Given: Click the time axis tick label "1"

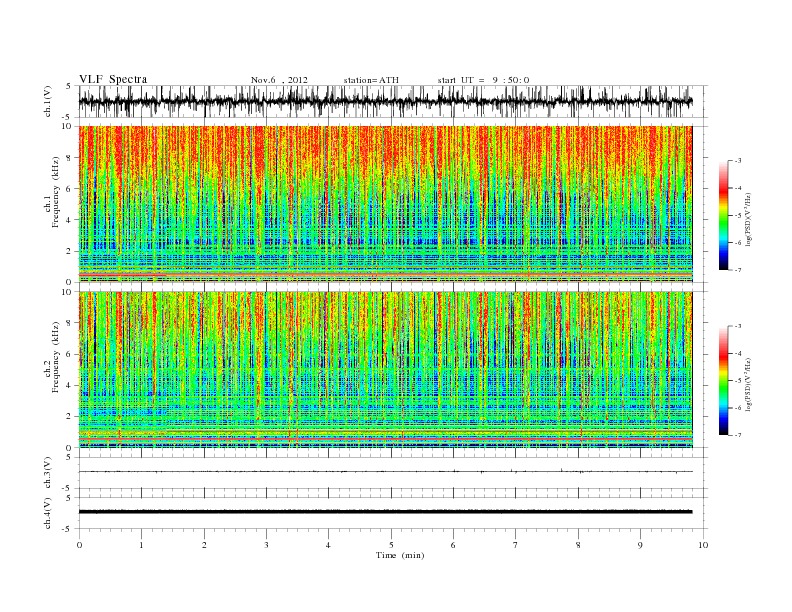Looking at the screenshot, I should [141, 545].
